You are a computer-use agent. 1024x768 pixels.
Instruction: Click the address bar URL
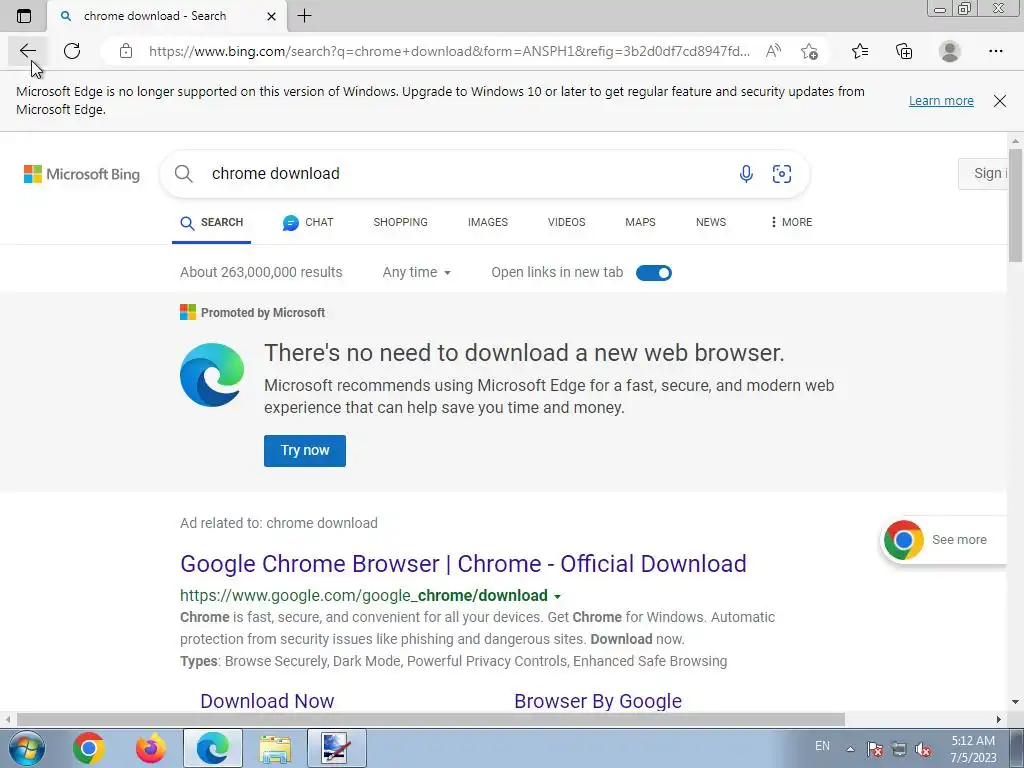449,51
